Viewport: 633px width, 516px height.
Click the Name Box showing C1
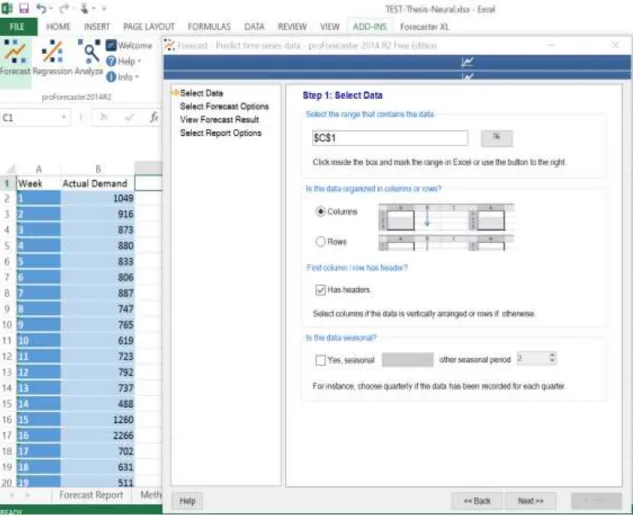pyautogui.click(x=31, y=117)
